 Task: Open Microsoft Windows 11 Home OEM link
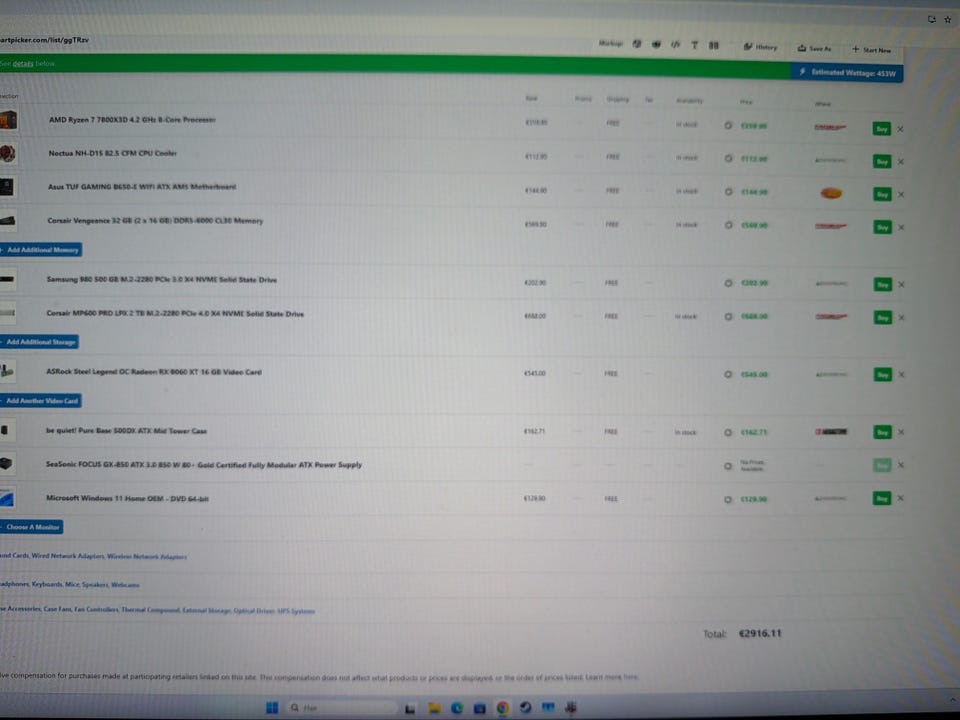127,498
